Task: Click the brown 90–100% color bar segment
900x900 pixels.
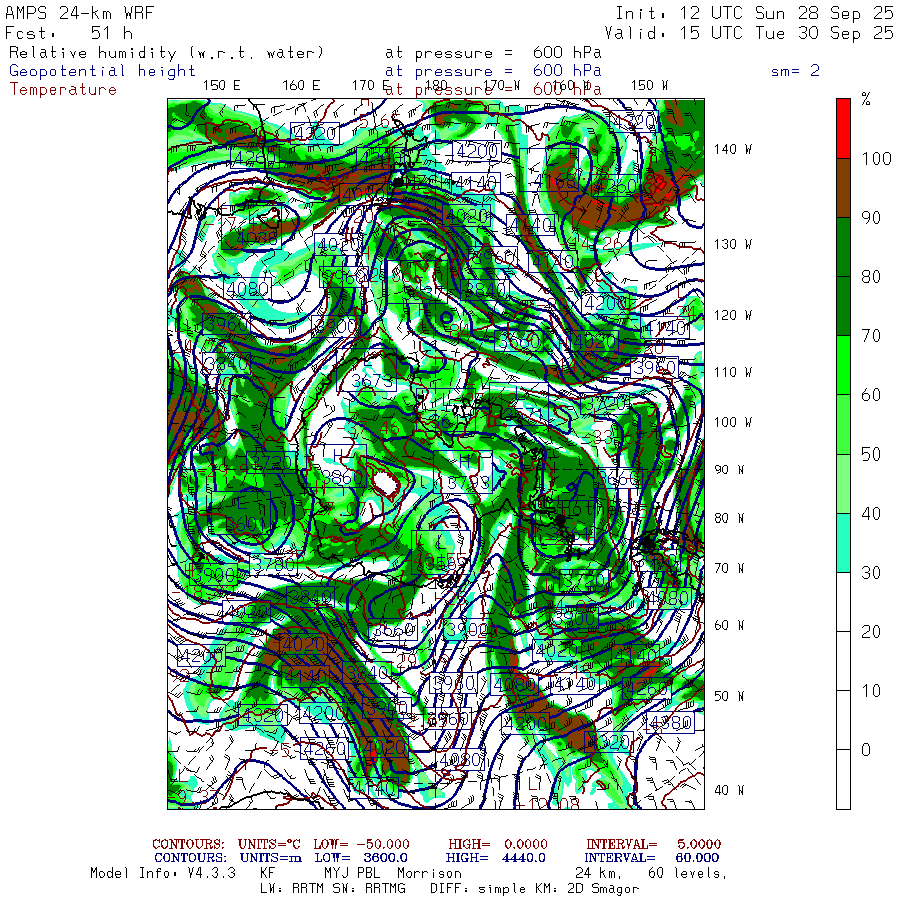Action: (x=843, y=188)
